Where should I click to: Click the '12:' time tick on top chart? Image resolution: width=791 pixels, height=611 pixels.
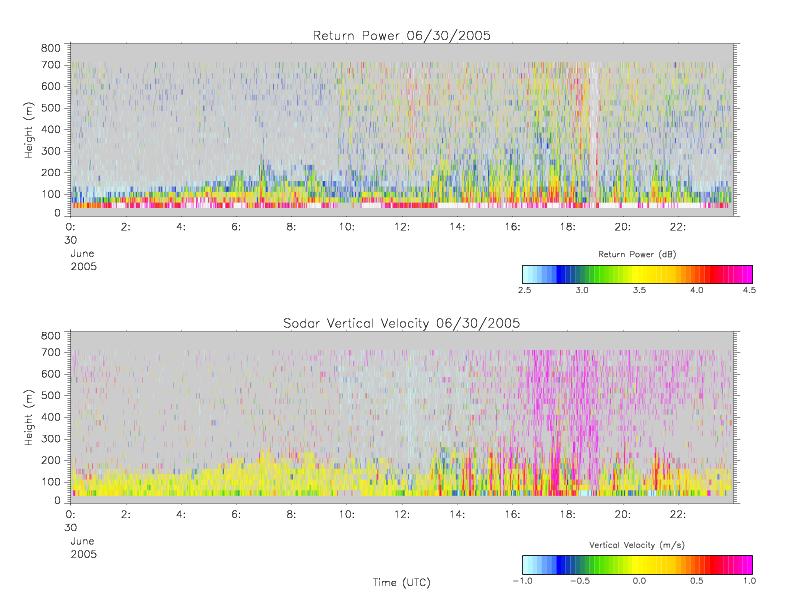(402, 227)
